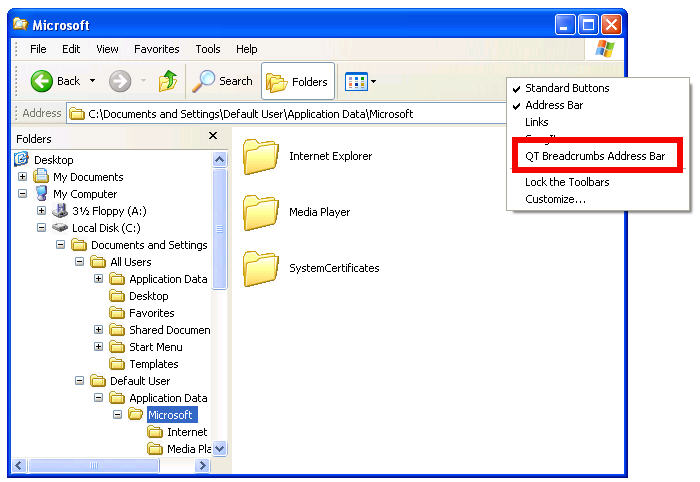The width and height of the screenshot is (700, 482).
Task: Go up one folder level icon
Action: 168,81
